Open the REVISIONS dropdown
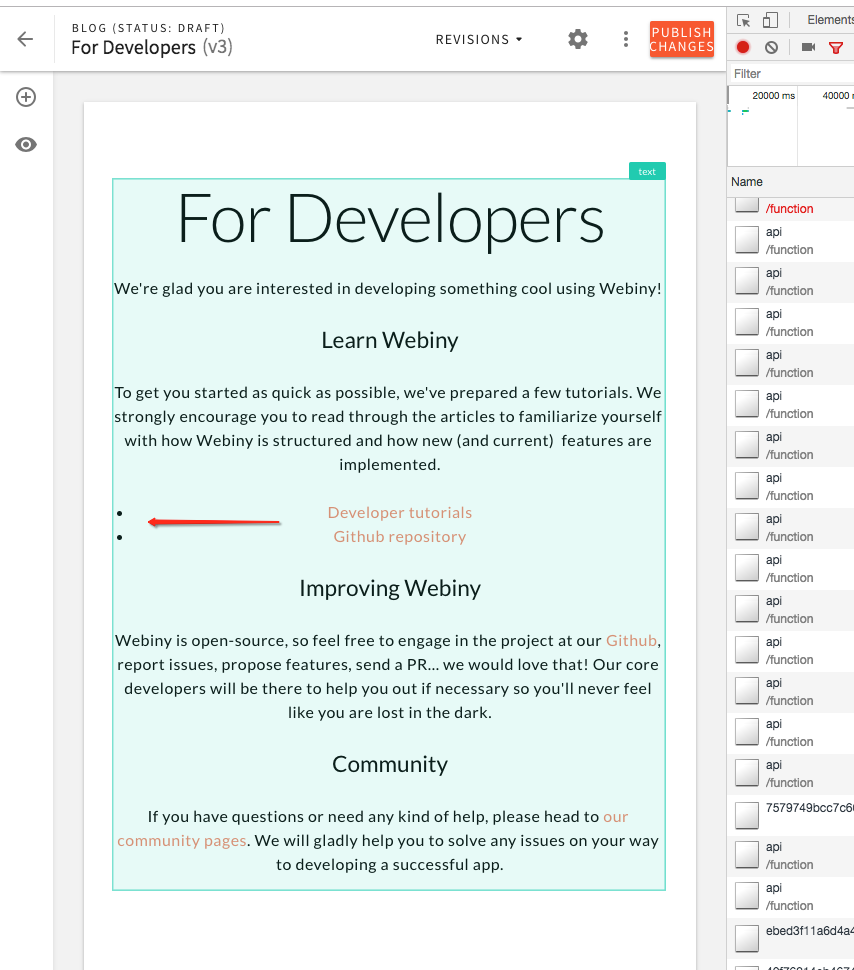 478,39
